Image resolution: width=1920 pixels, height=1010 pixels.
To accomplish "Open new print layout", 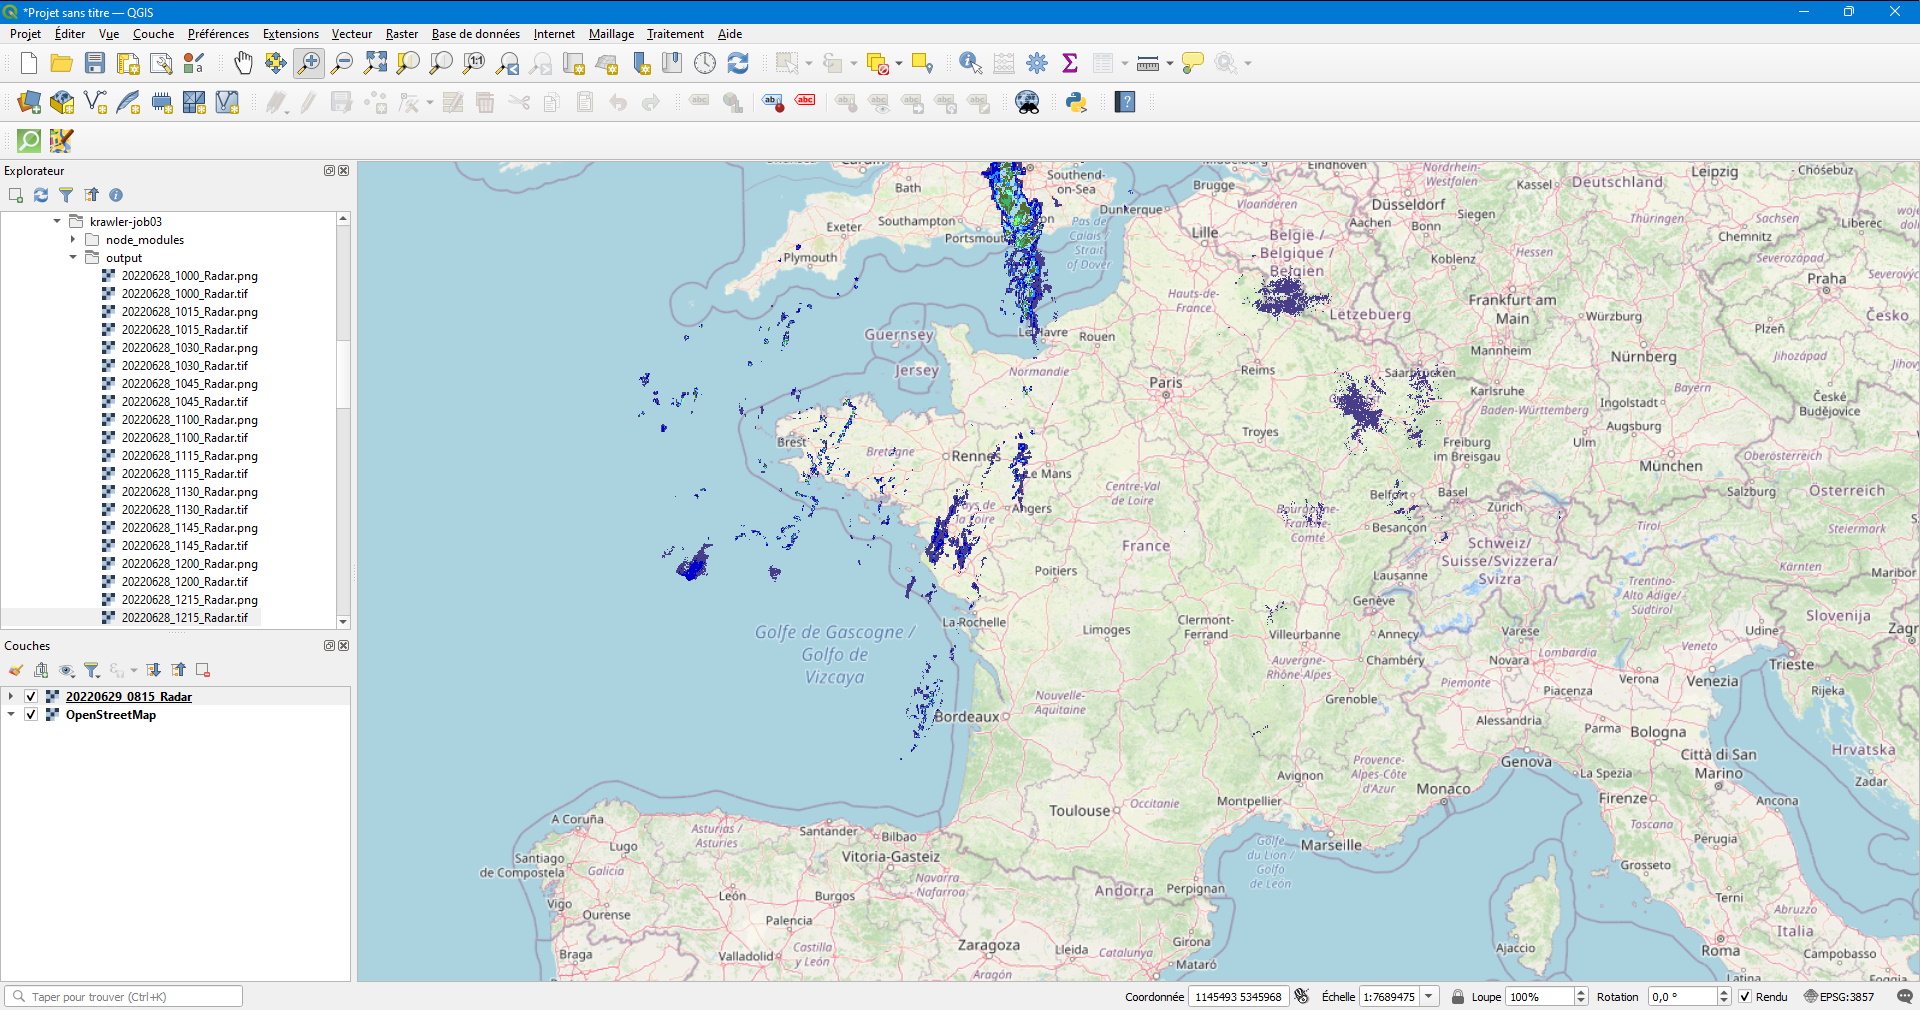I will tap(128, 63).
